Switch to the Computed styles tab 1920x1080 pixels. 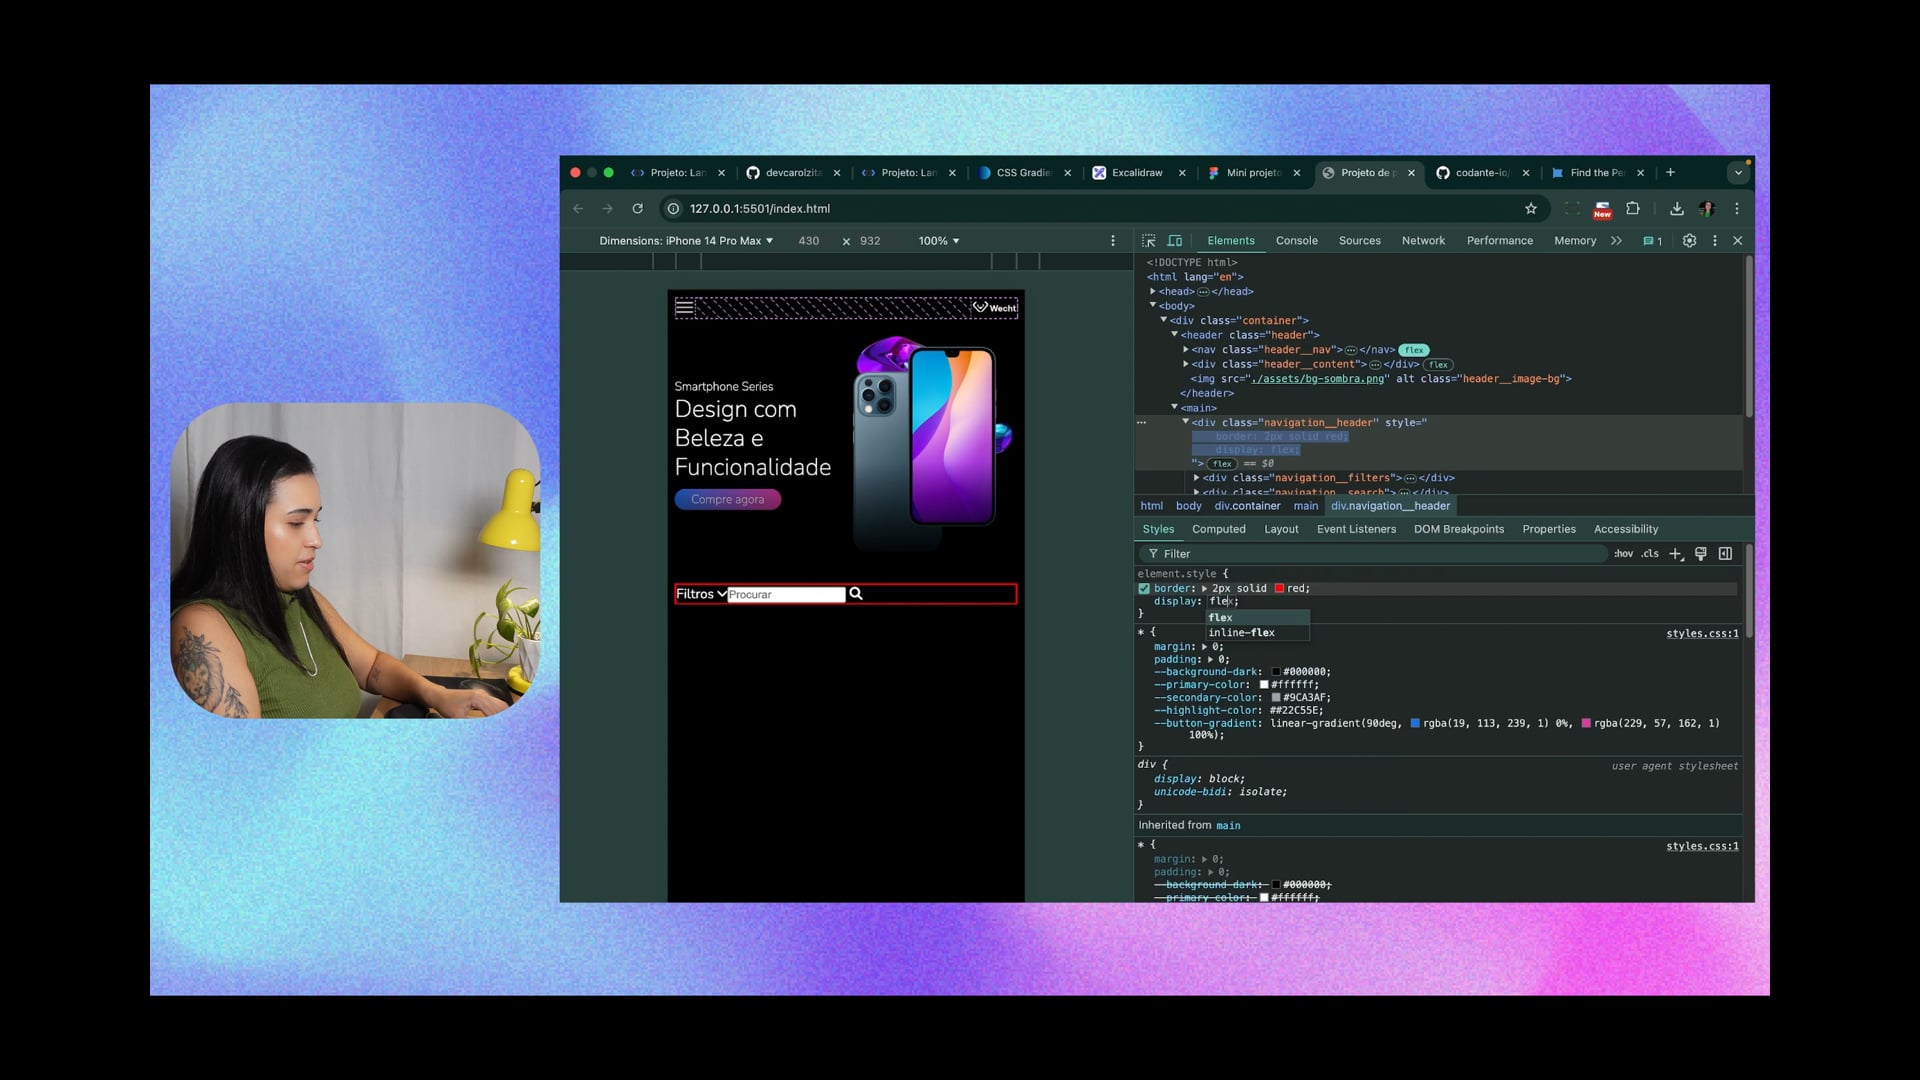(x=1218, y=529)
